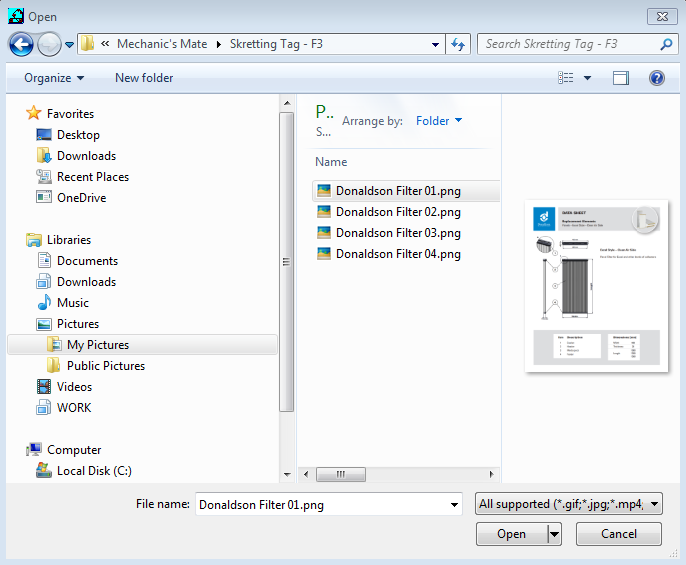
Task: Click the Recent Places icon
Action: pyautogui.click(x=44, y=176)
